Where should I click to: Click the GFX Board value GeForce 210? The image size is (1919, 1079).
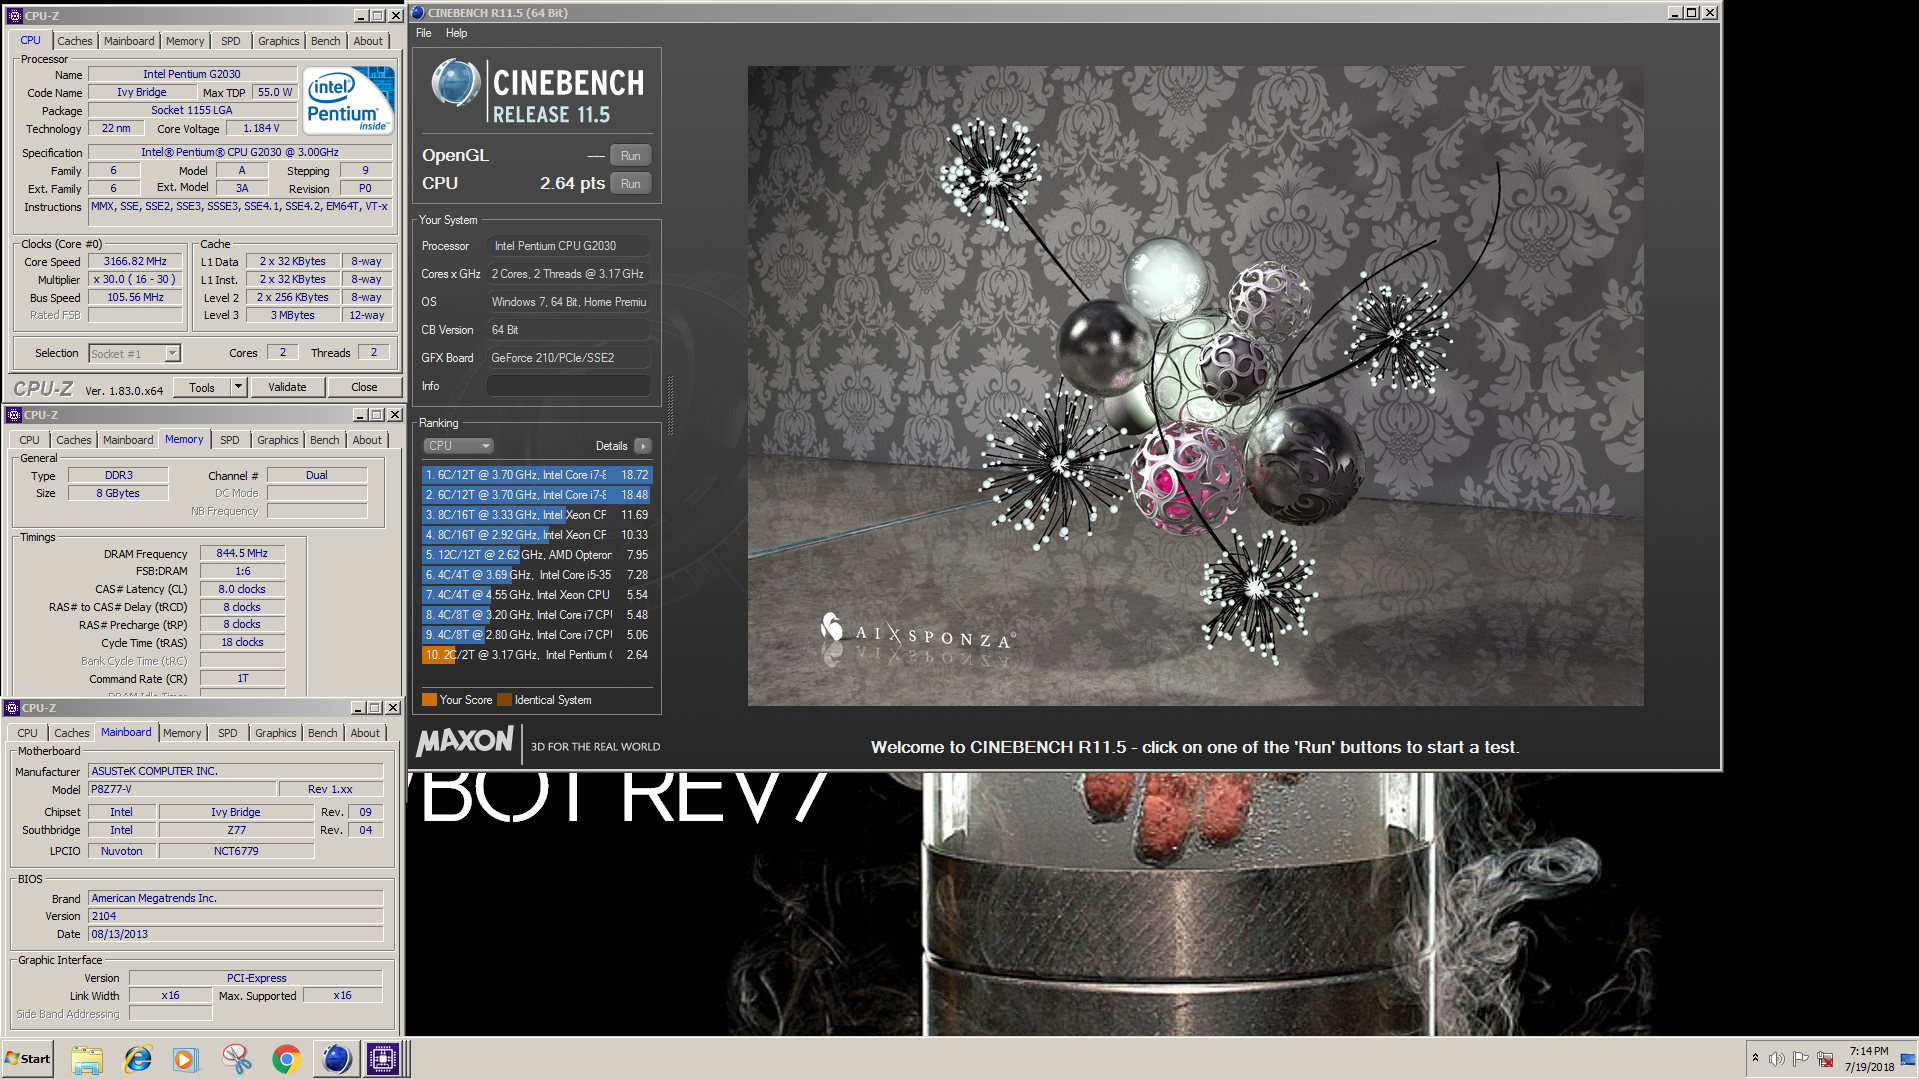tap(568, 358)
